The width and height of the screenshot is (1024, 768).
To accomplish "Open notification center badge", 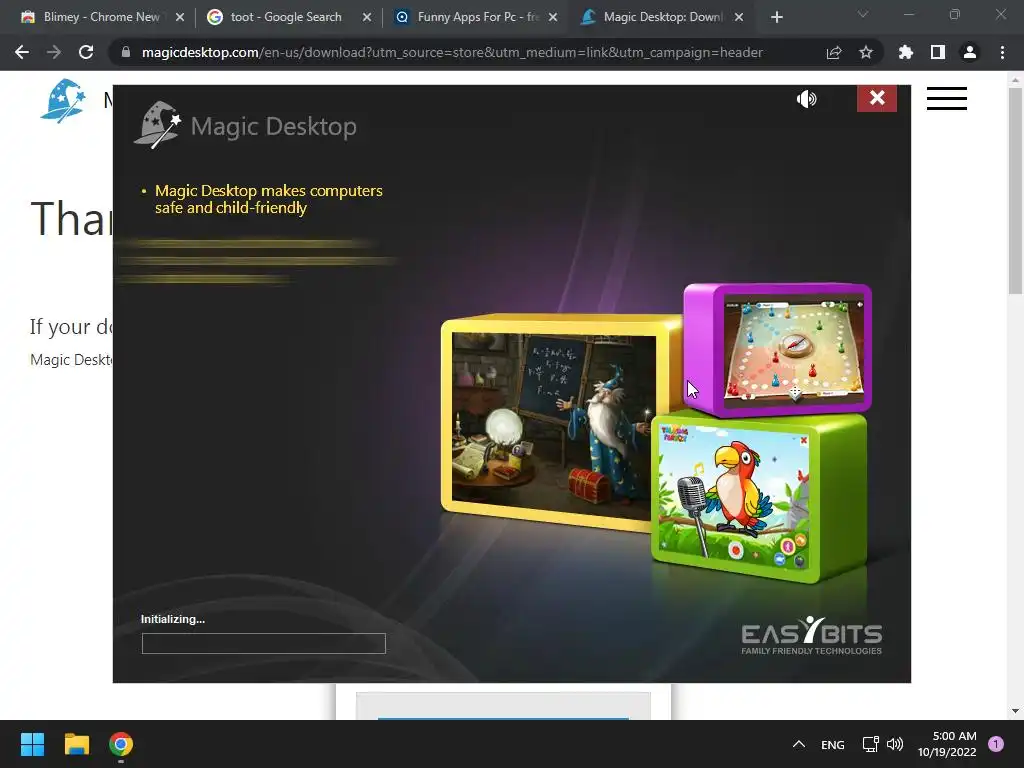I will (996, 744).
